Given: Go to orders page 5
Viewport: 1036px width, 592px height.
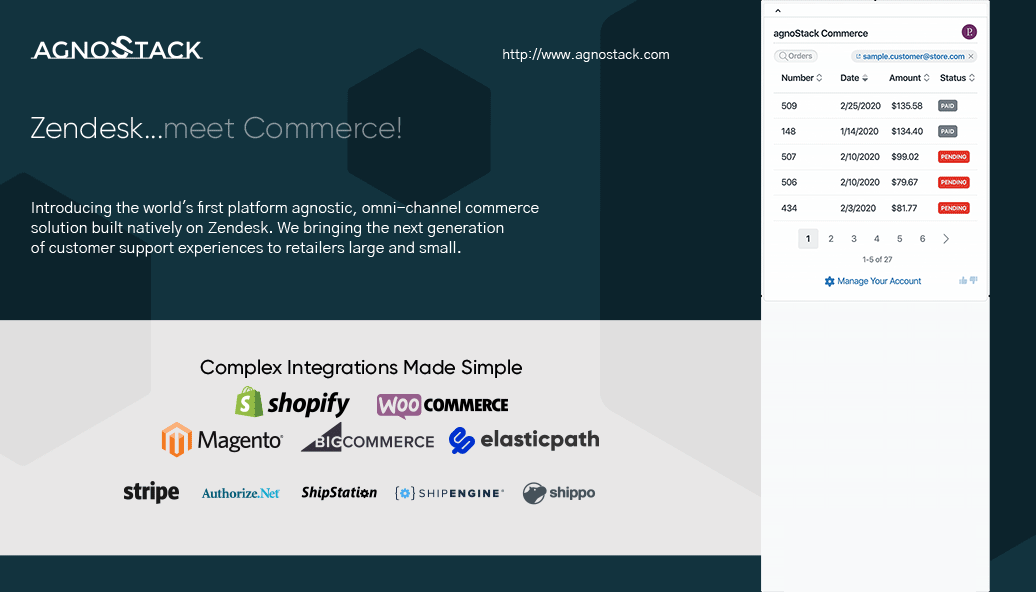Looking at the screenshot, I should click(899, 239).
